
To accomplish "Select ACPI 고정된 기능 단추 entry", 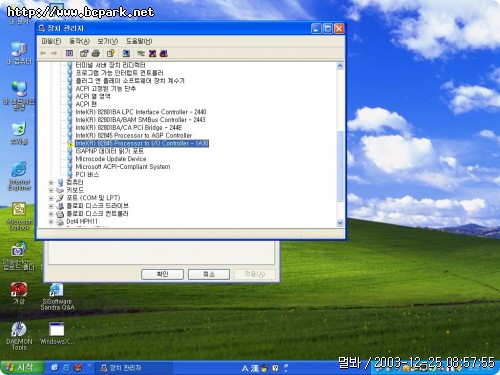I will [x=106, y=89].
